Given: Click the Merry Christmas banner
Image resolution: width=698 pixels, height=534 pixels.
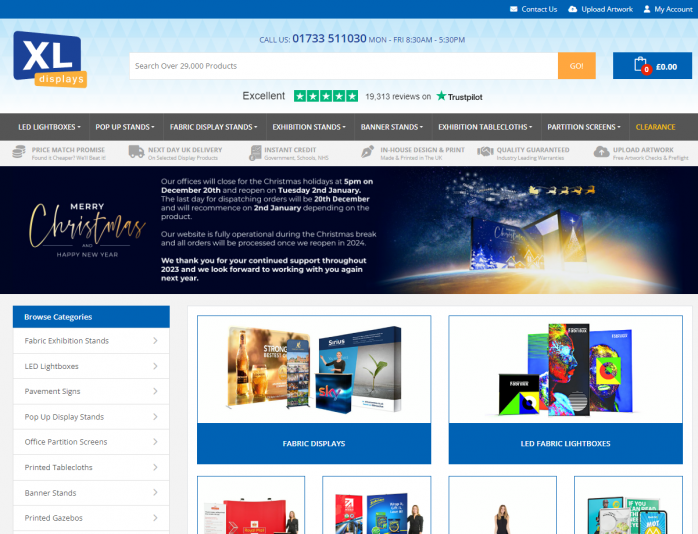Looking at the screenshot, I should pos(349,230).
